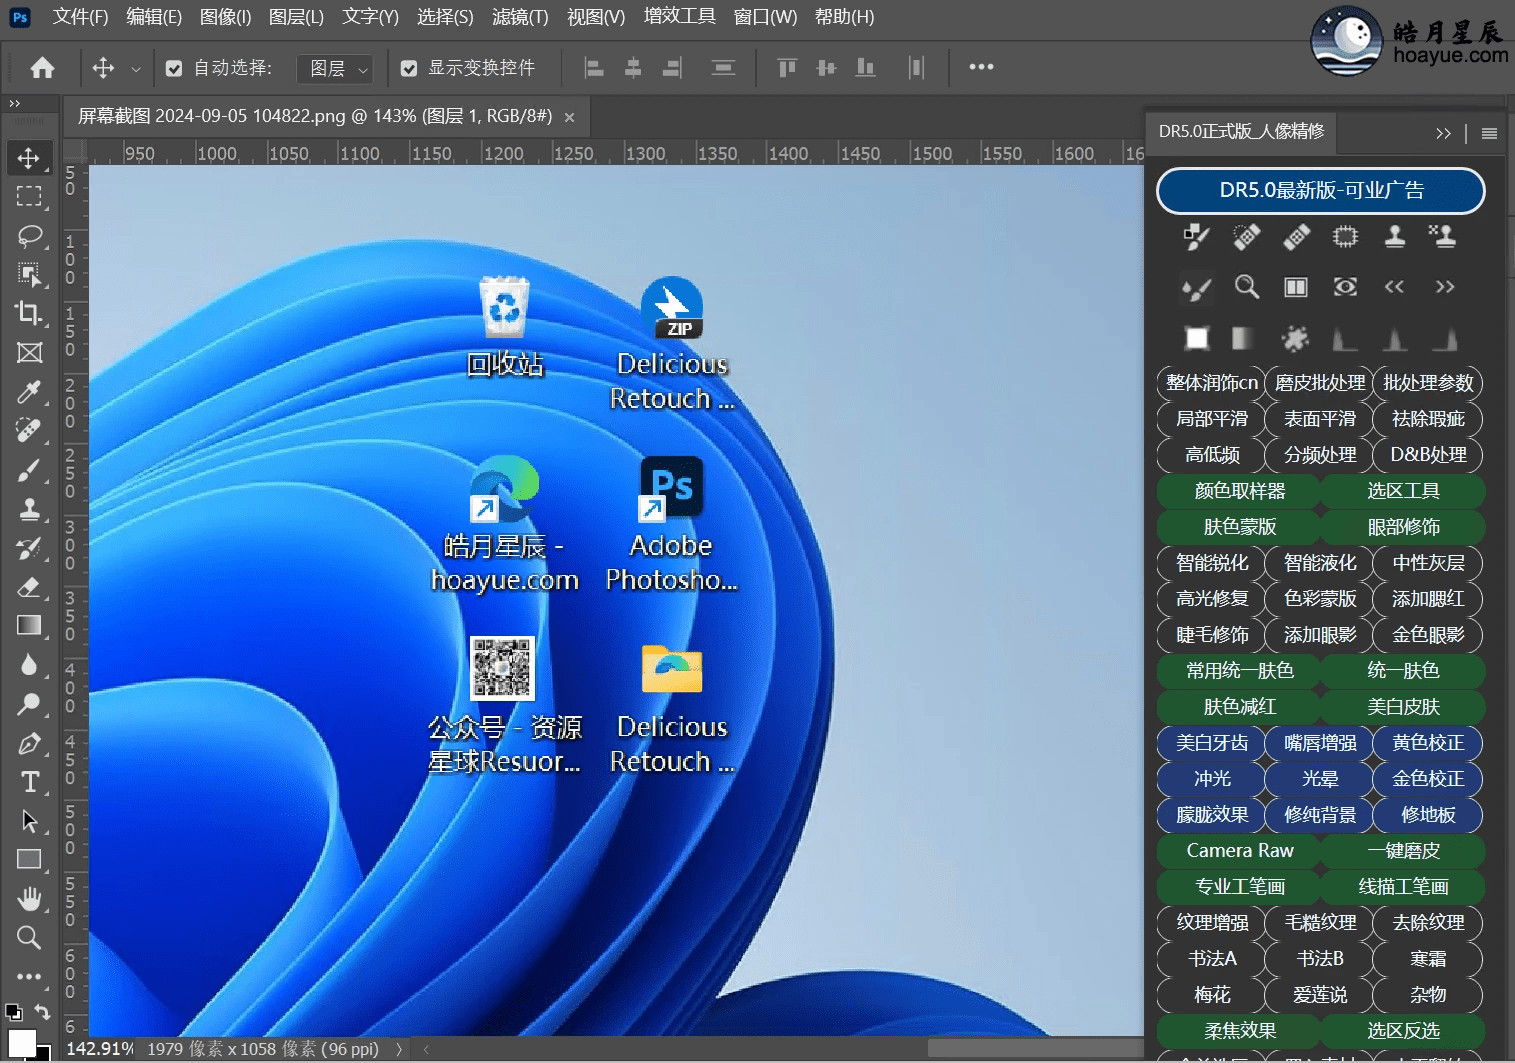Open Move tool preset picker arrow

pyautogui.click(x=136, y=69)
